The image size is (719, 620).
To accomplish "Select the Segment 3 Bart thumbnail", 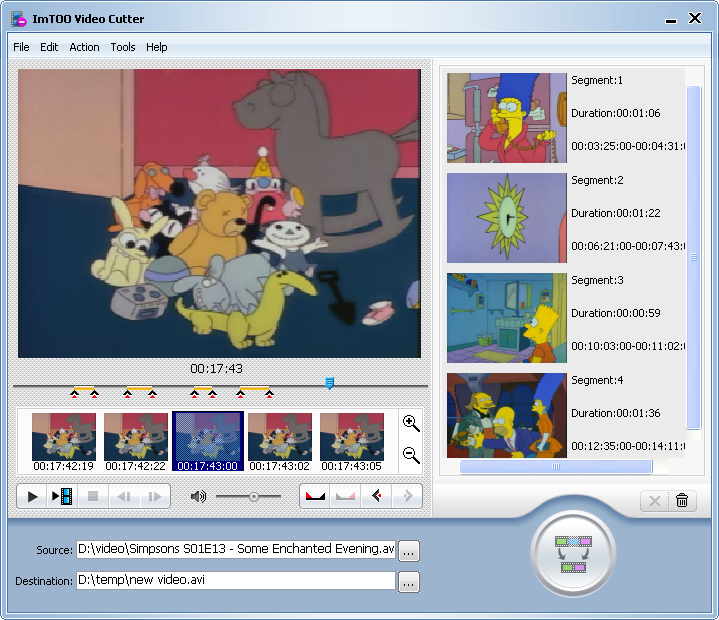I will coord(507,318).
